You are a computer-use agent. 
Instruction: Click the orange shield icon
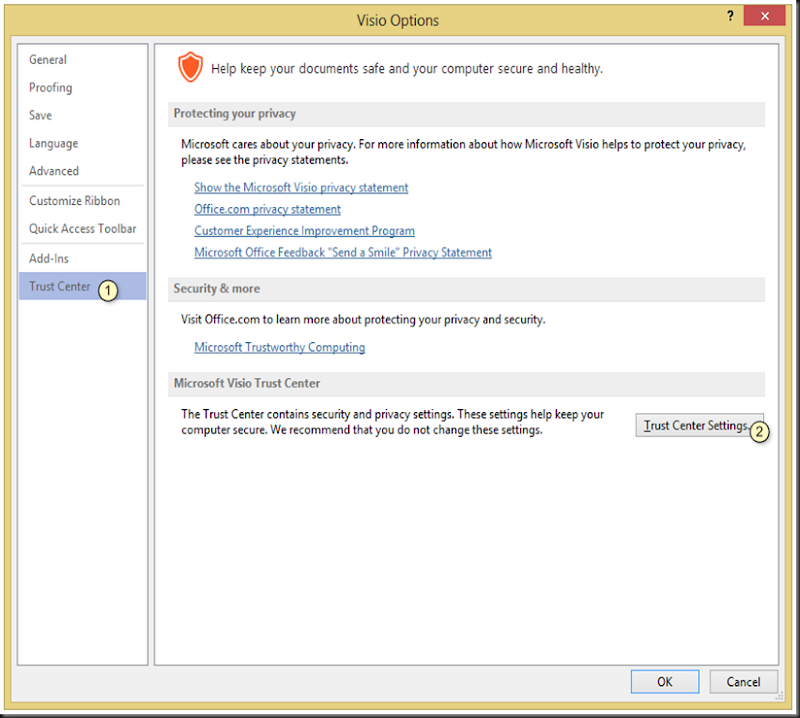point(189,68)
